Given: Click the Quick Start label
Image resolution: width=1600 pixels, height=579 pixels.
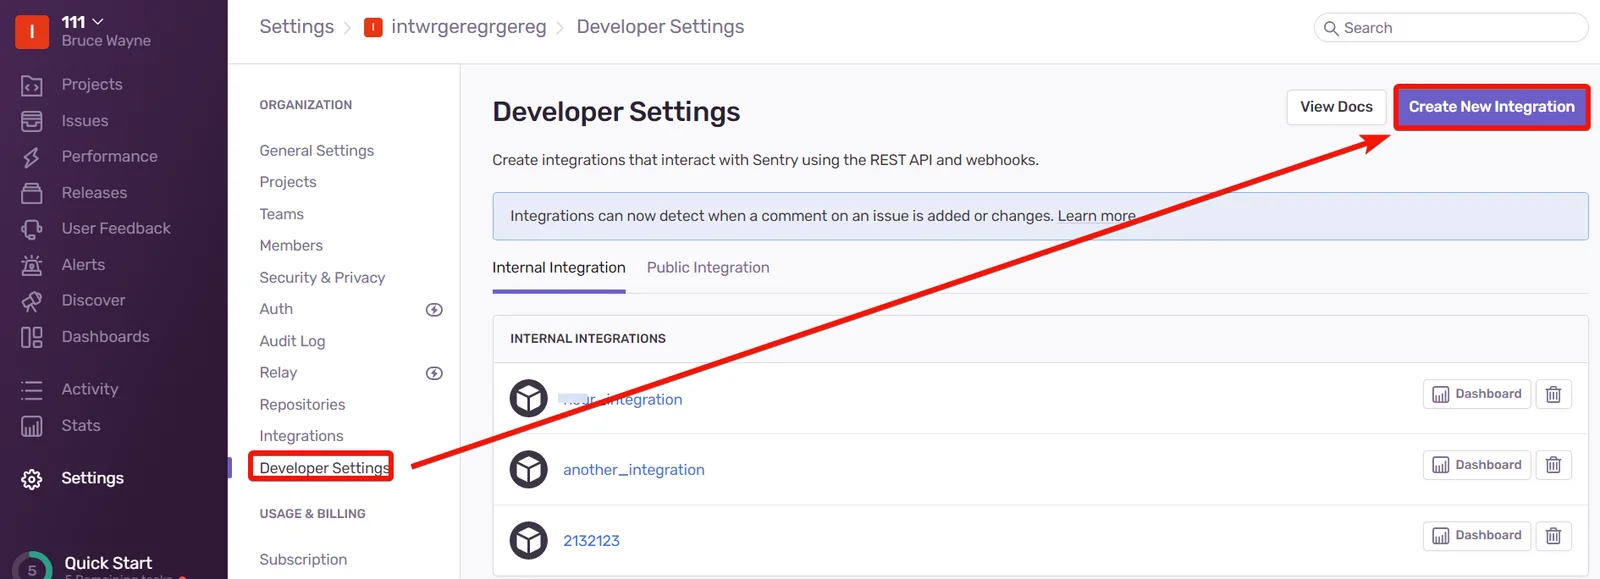Looking at the screenshot, I should click(x=108, y=563).
